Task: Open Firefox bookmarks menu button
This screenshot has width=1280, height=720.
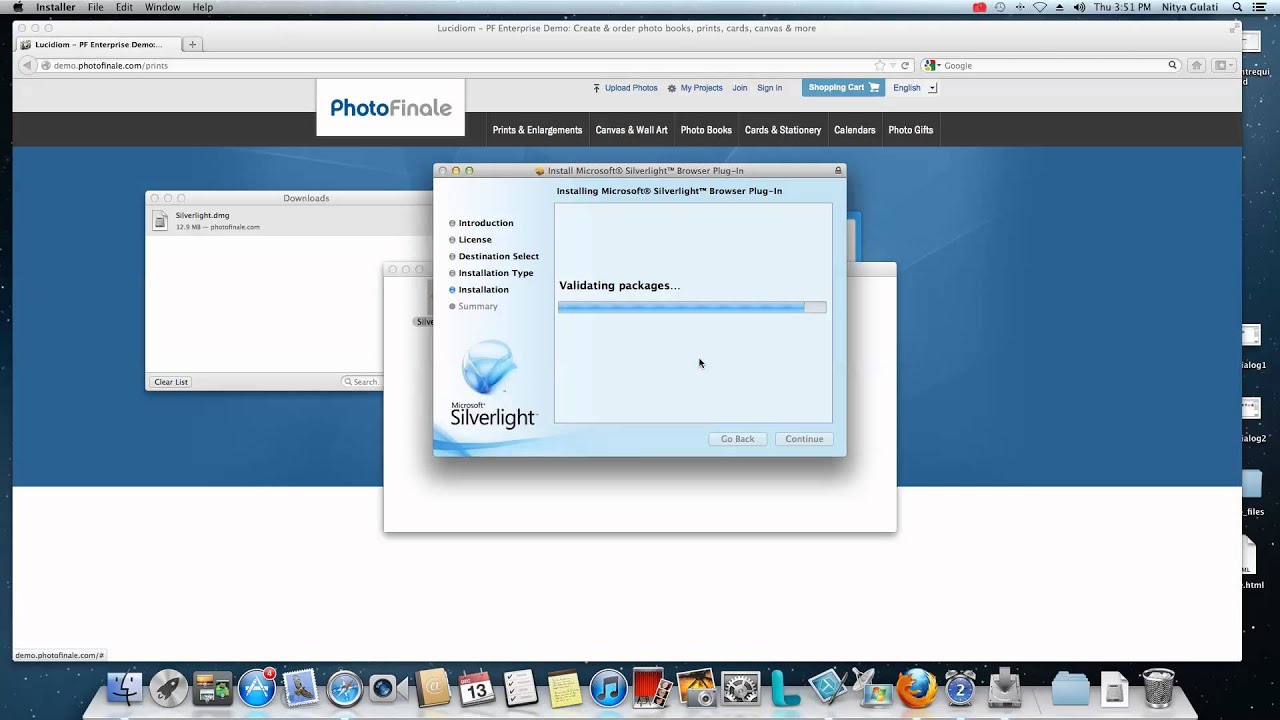Action: (1222, 65)
